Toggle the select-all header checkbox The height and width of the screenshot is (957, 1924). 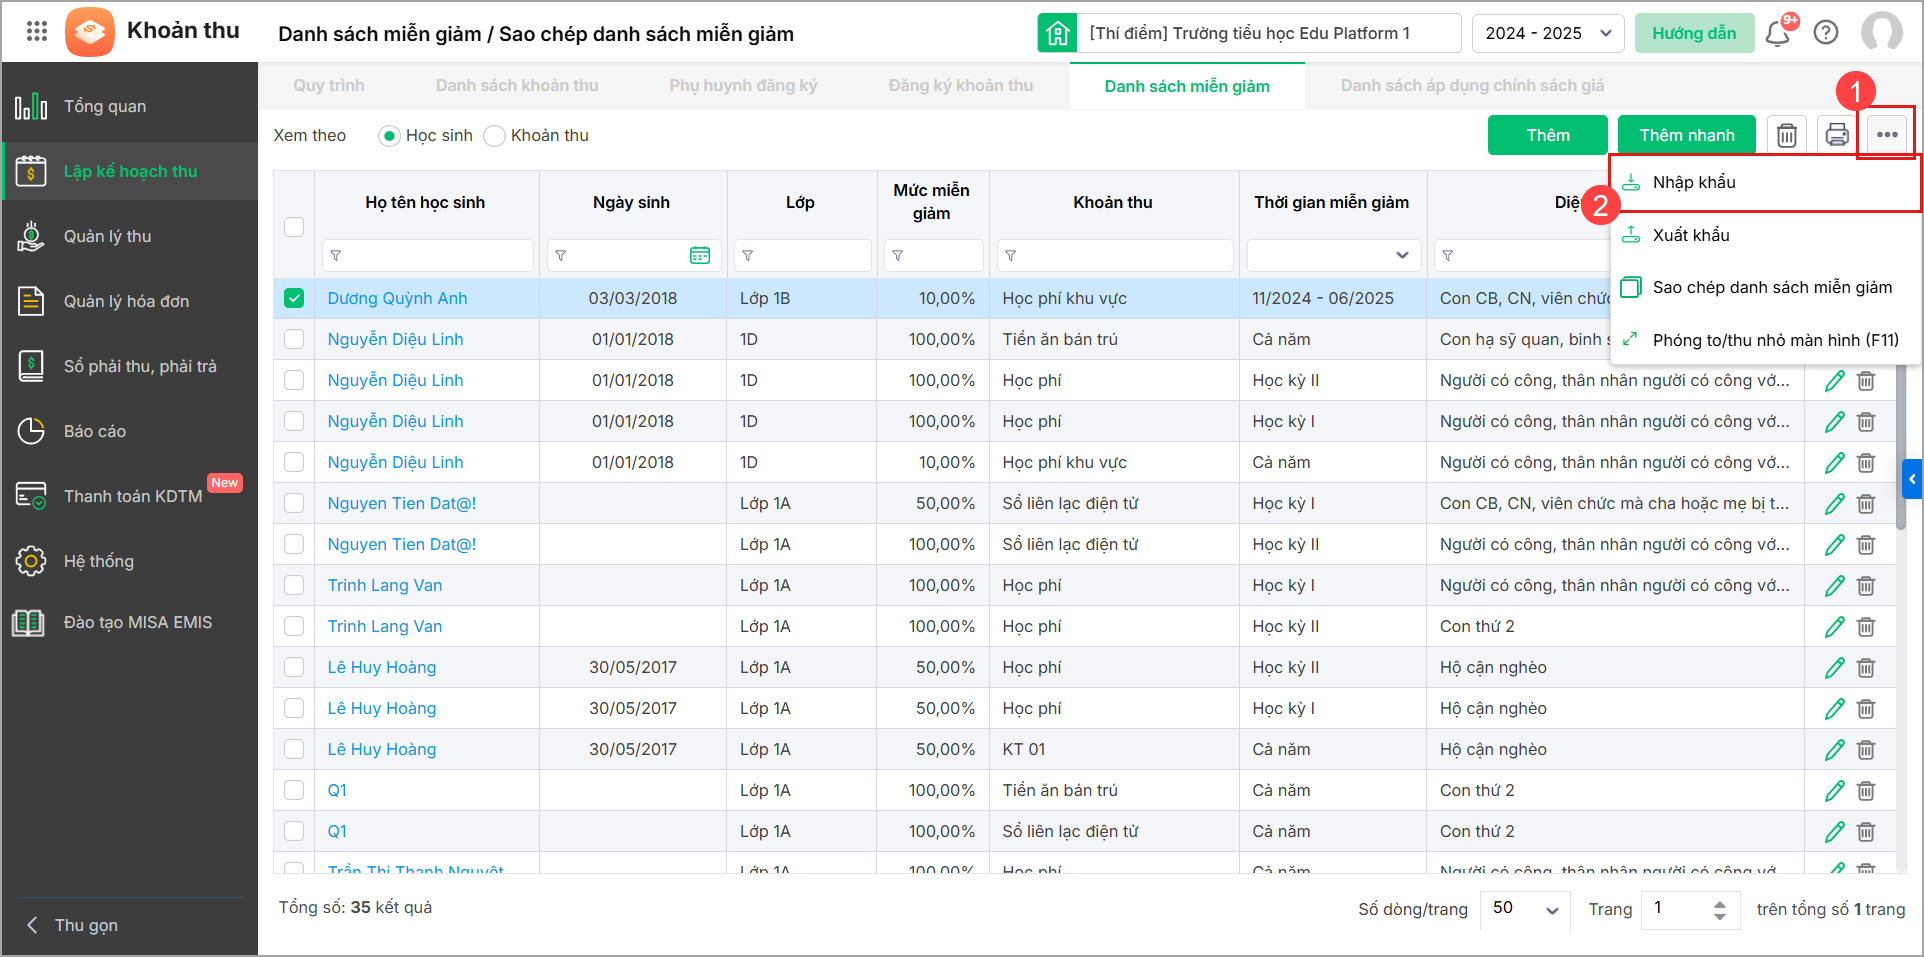[x=294, y=227]
